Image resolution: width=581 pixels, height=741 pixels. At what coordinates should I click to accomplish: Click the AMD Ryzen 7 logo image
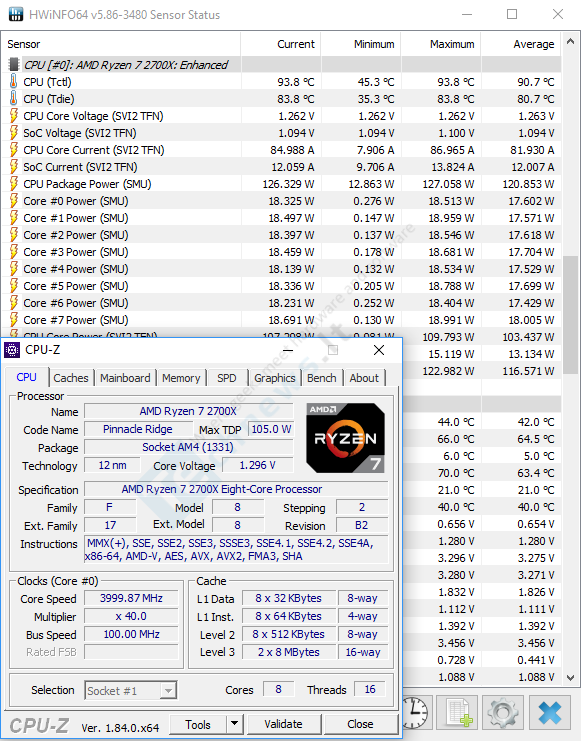click(x=346, y=438)
